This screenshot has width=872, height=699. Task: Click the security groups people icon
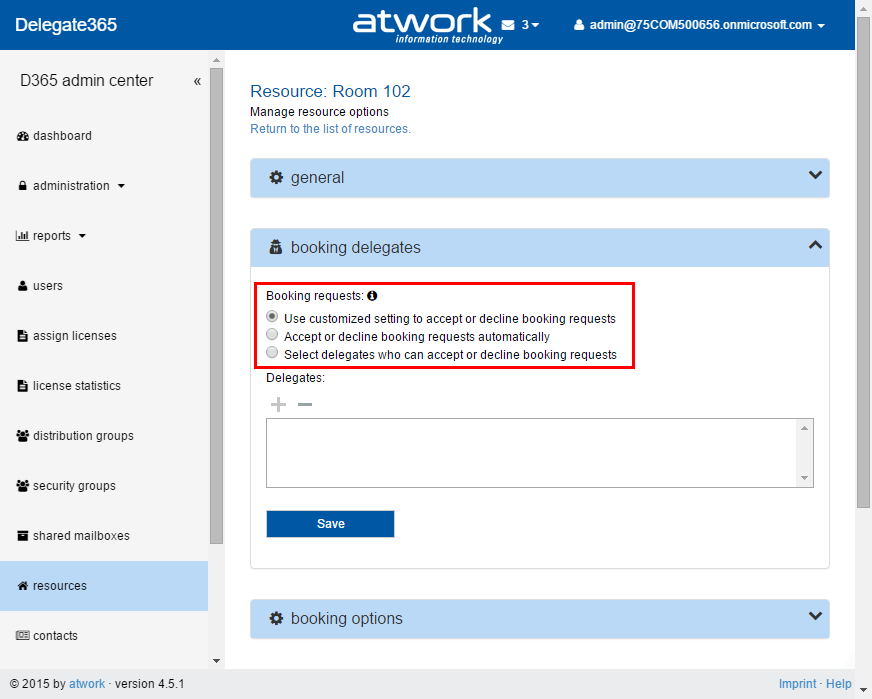[x=22, y=486]
